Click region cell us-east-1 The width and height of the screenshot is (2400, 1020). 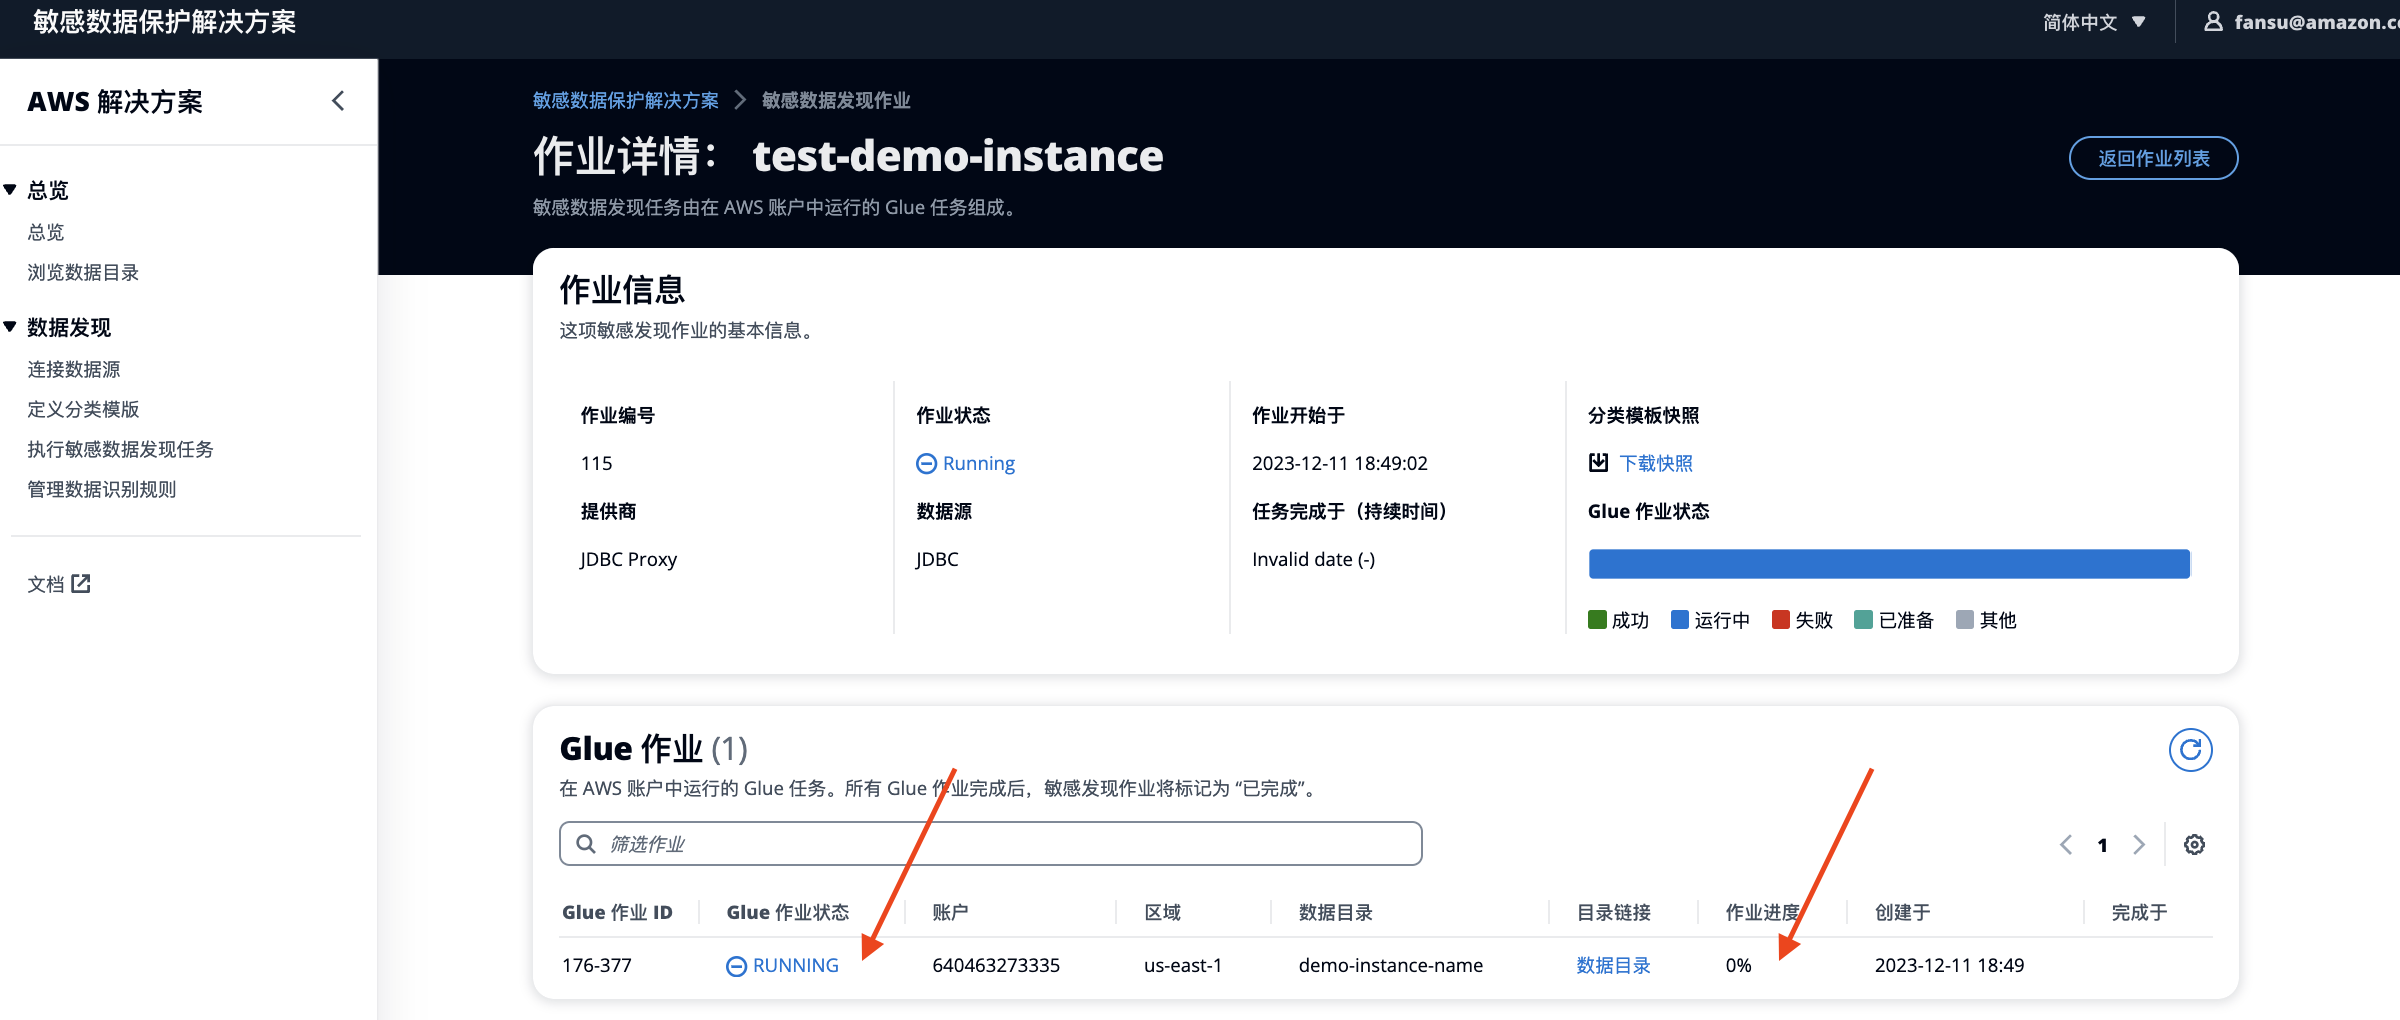[x=1183, y=965]
